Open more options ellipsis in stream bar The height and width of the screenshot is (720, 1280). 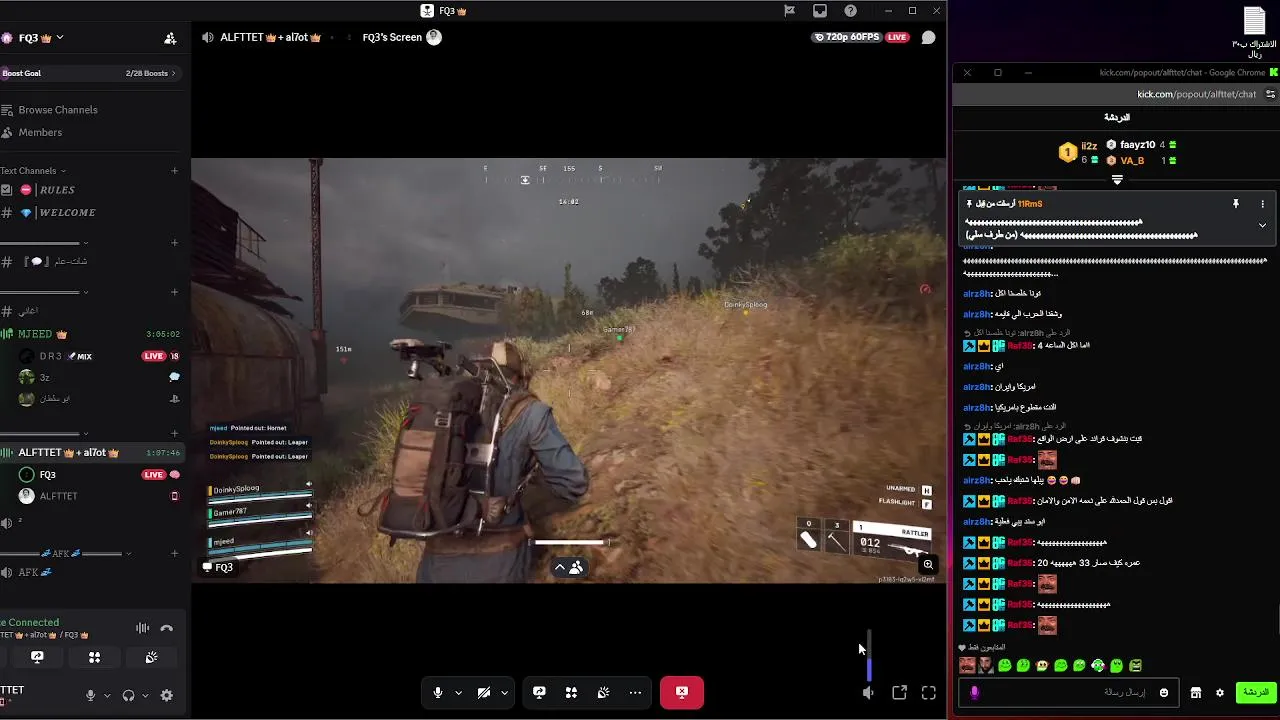(635, 692)
